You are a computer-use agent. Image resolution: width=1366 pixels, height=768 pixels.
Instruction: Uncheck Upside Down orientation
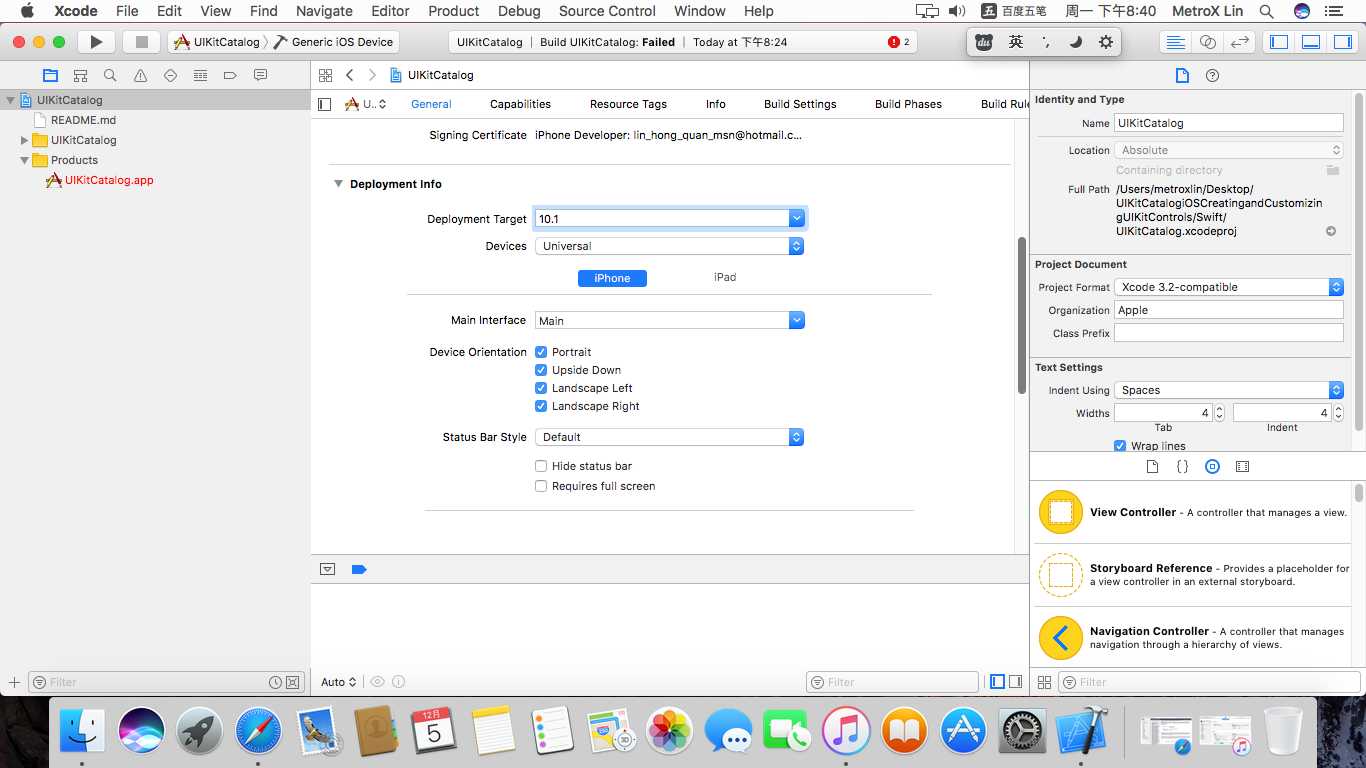pyautogui.click(x=541, y=370)
